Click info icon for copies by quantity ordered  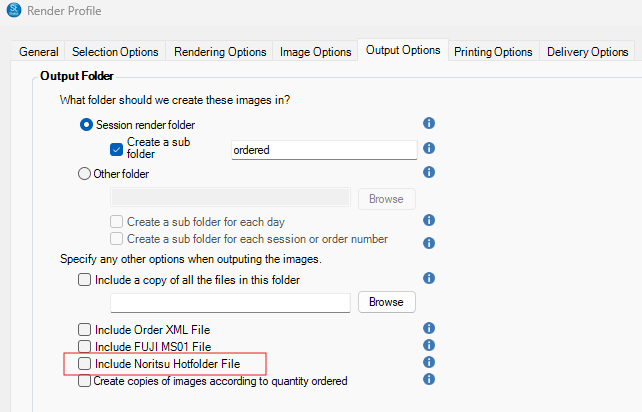coord(429,380)
